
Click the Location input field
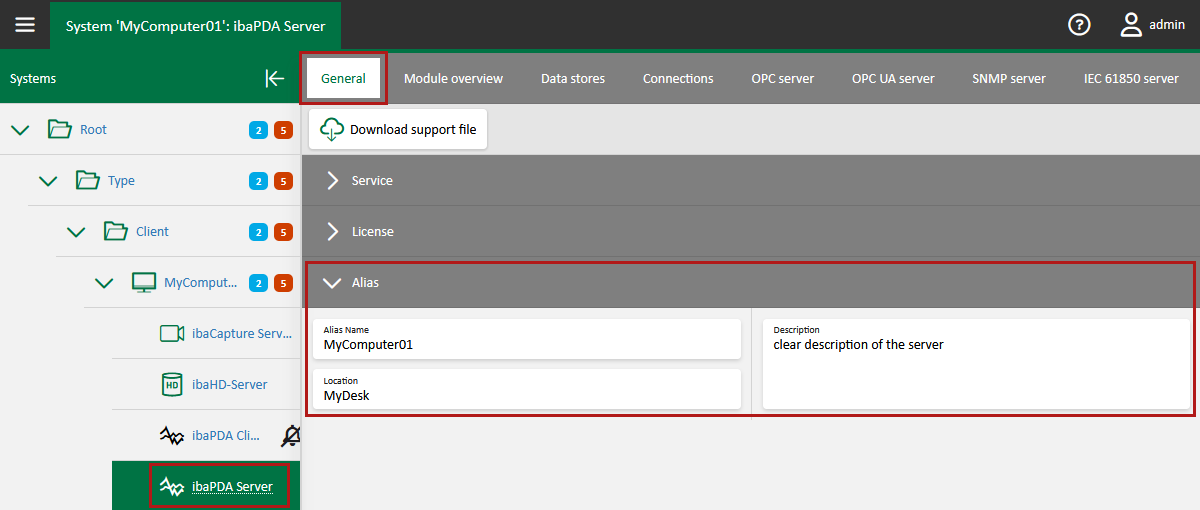tap(527, 389)
